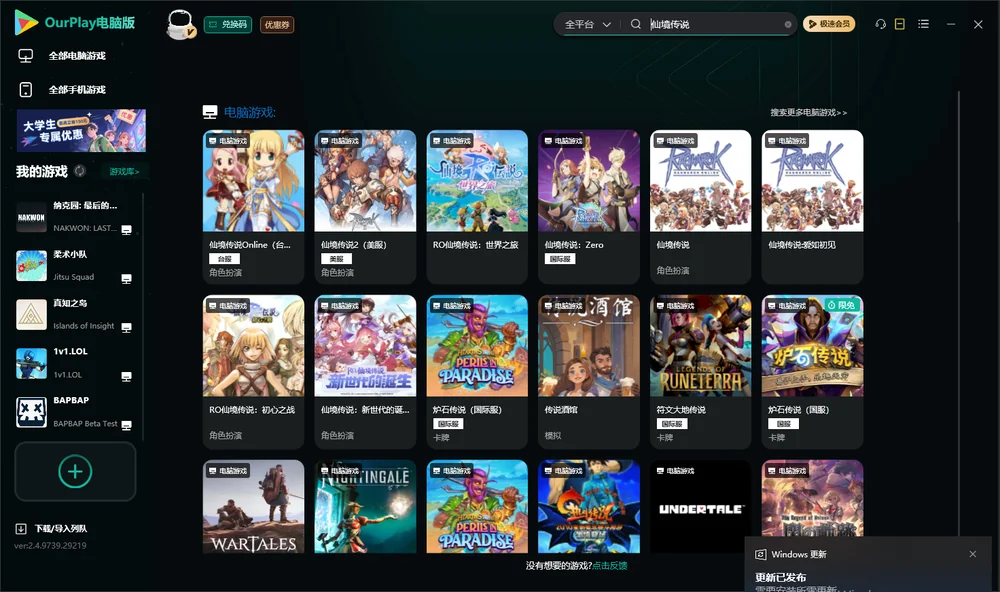This screenshot has width=1000, height=592.
Task: Dismiss the Windows 更新 notification
Action: point(973,554)
